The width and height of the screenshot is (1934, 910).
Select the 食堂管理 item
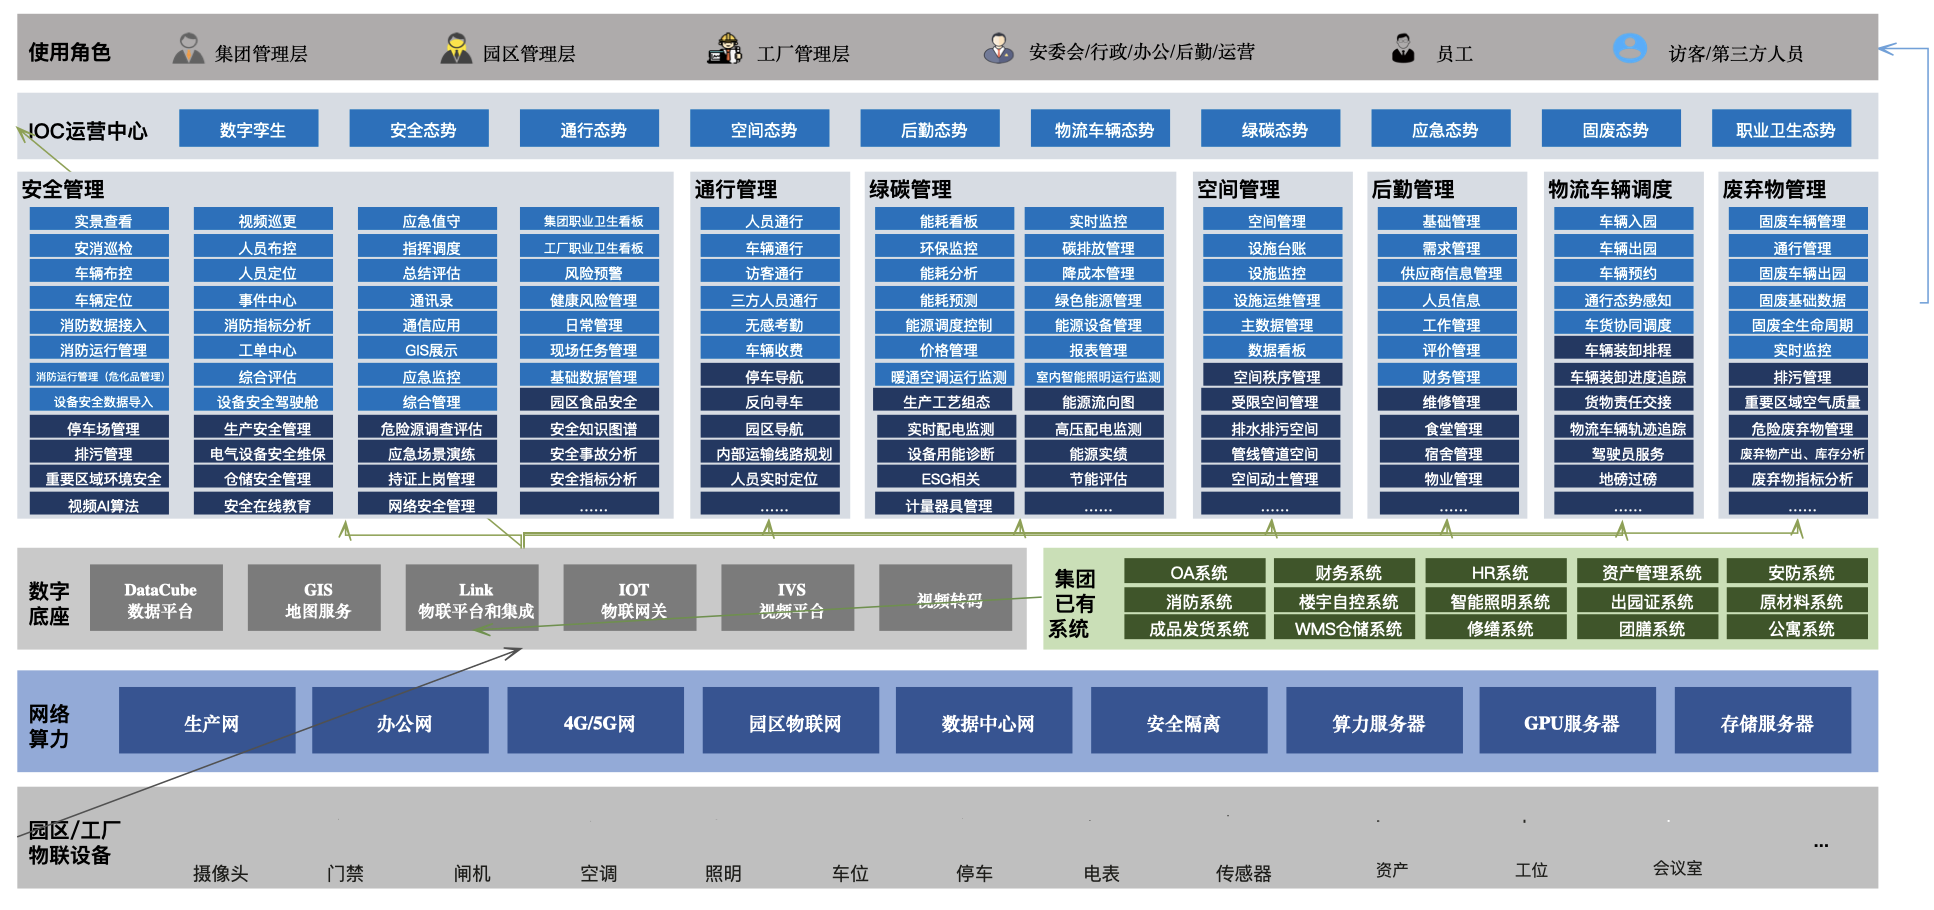[x=1448, y=428]
